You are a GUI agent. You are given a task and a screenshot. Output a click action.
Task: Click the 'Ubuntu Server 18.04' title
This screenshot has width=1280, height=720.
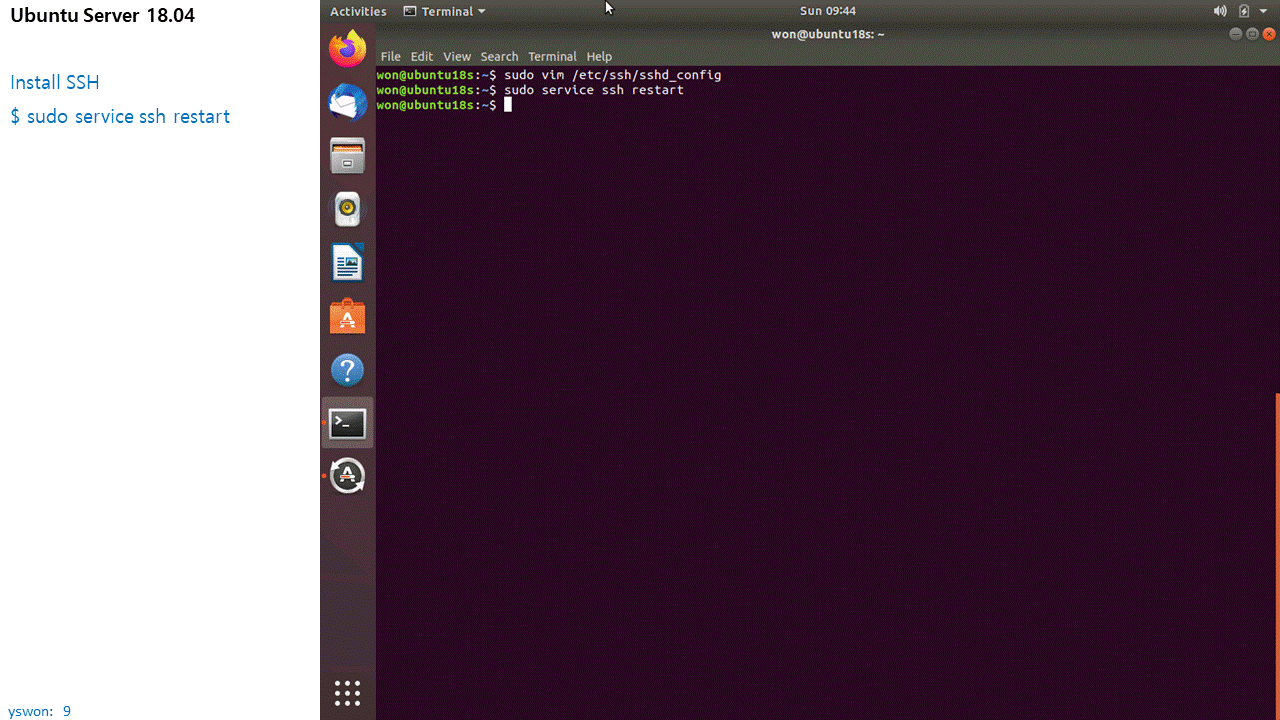103,15
